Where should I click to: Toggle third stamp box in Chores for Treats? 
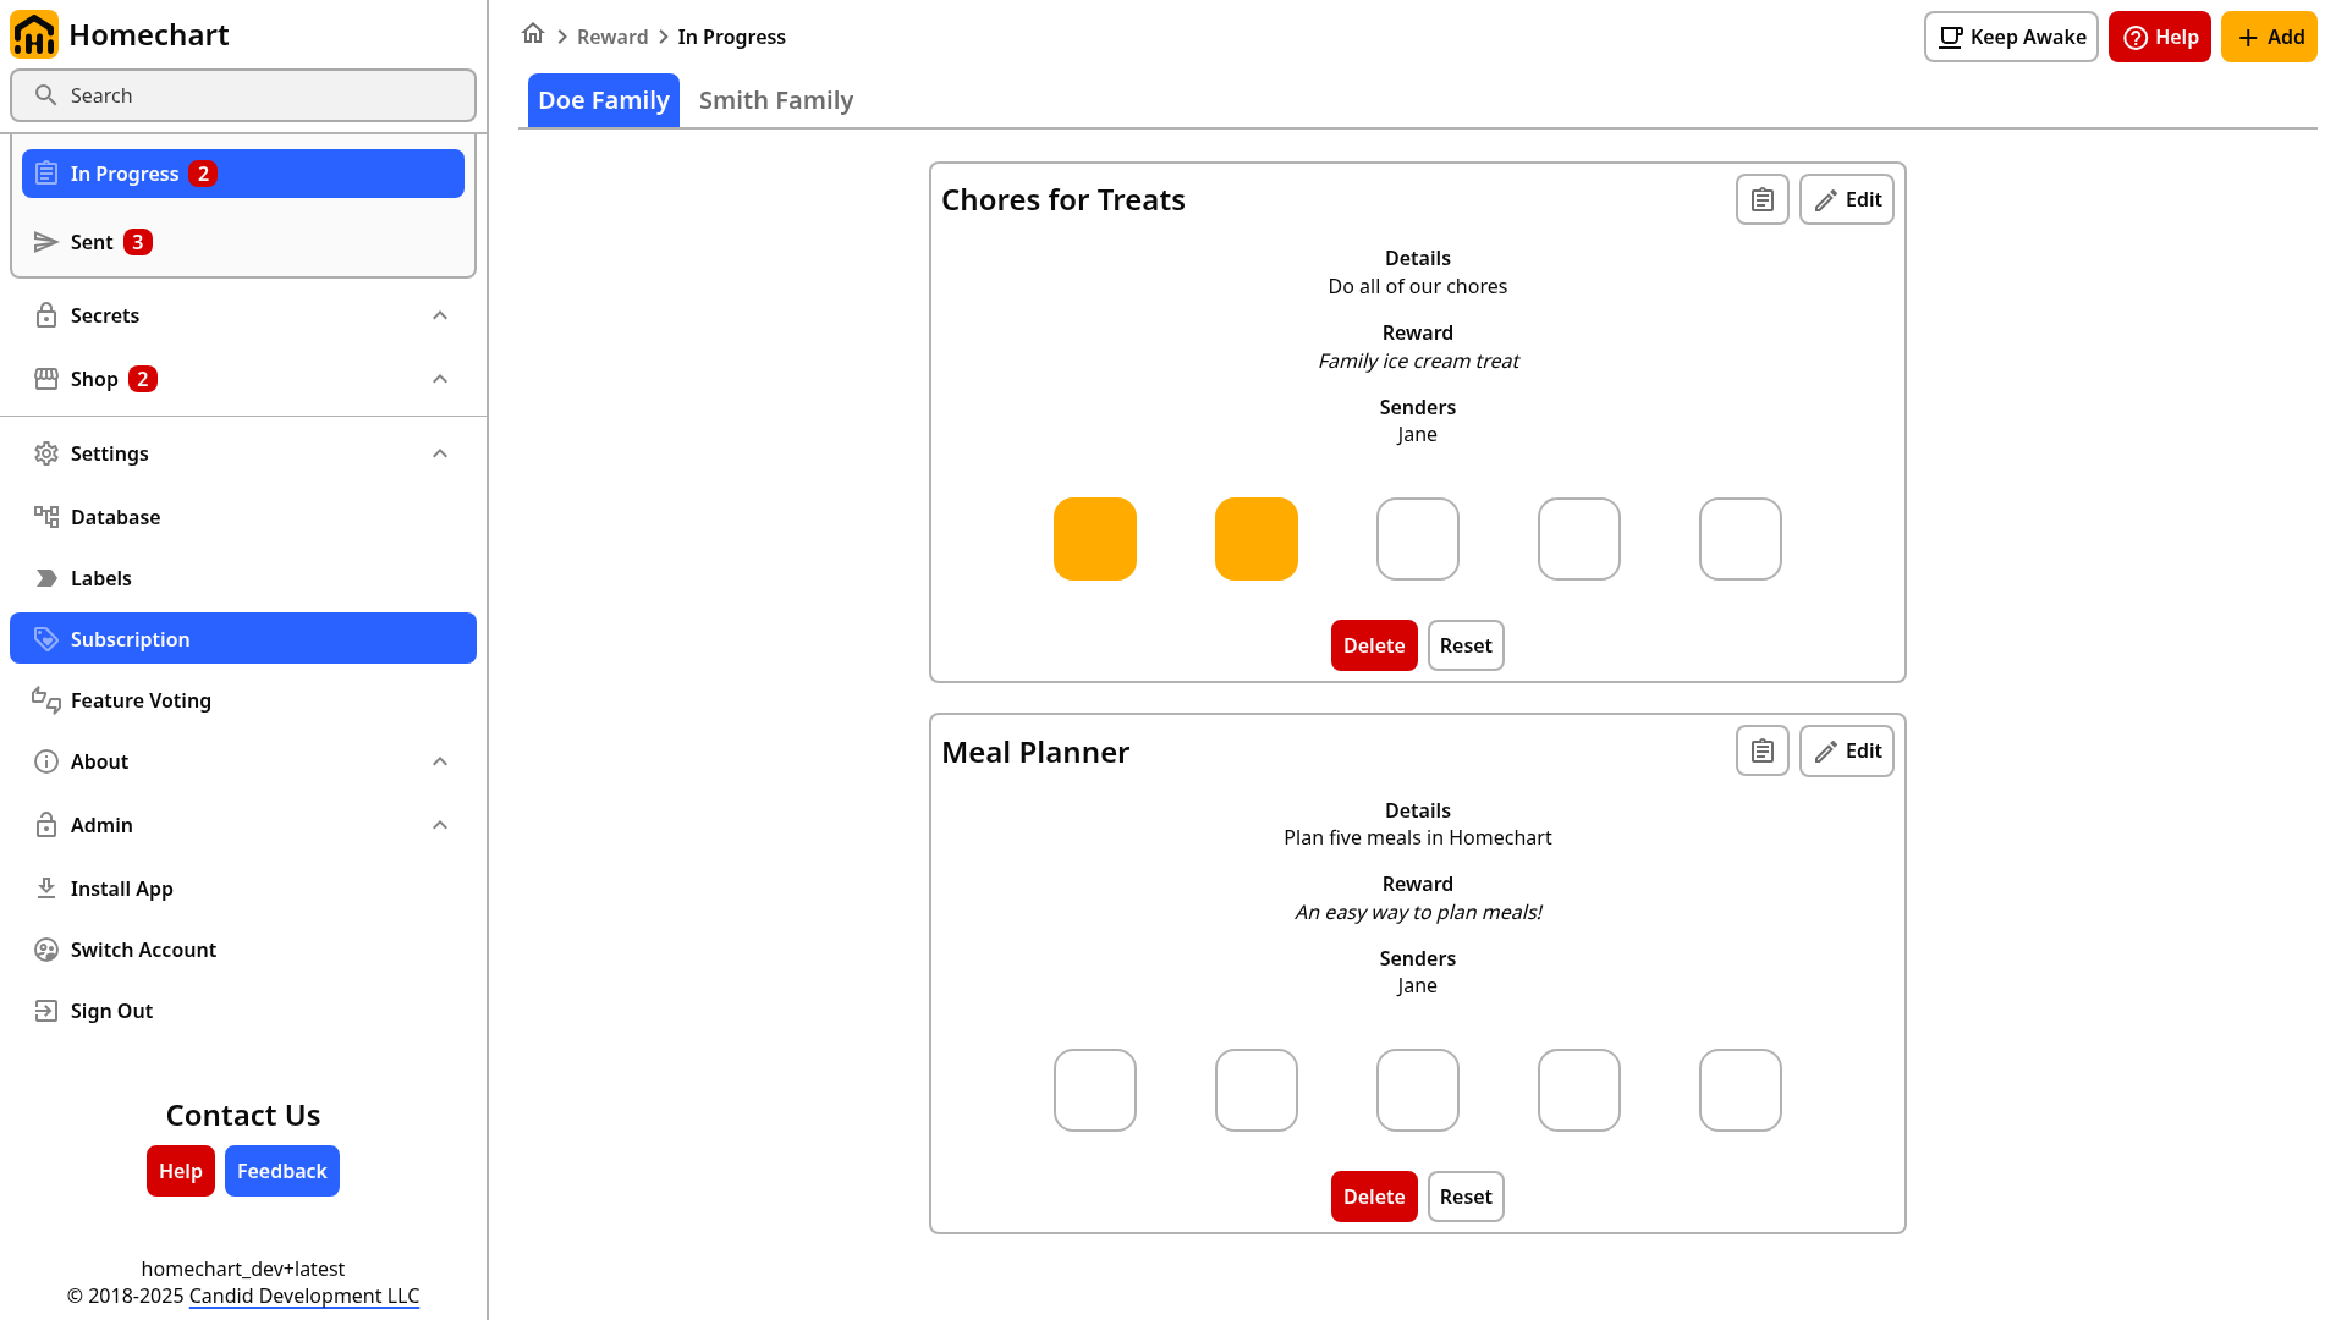[x=1417, y=539]
